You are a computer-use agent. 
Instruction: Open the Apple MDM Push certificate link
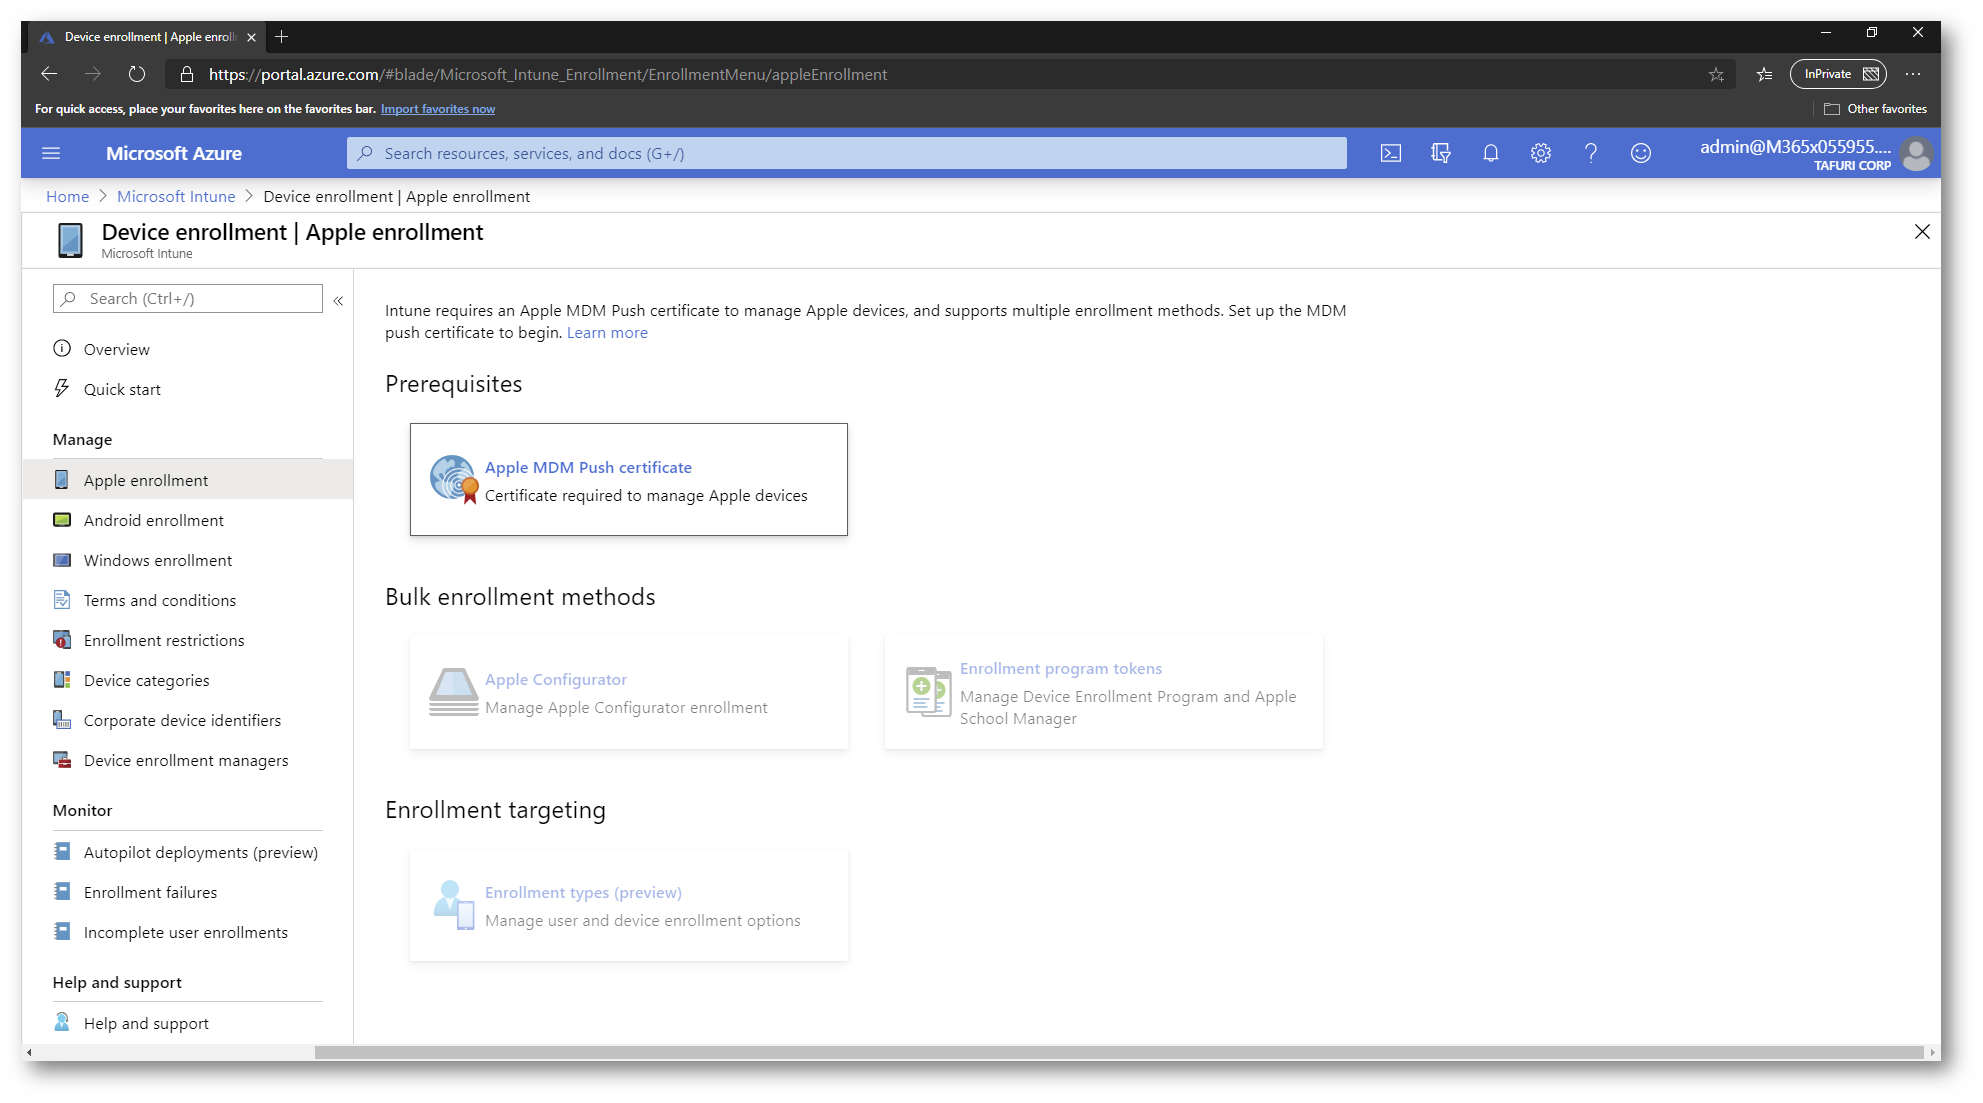(x=588, y=467)
